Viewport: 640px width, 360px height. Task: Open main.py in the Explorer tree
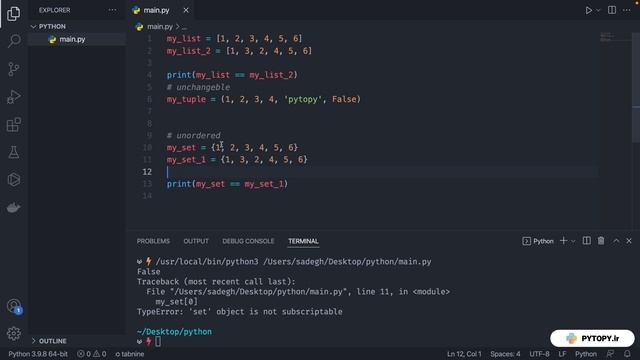click(72, 39)
